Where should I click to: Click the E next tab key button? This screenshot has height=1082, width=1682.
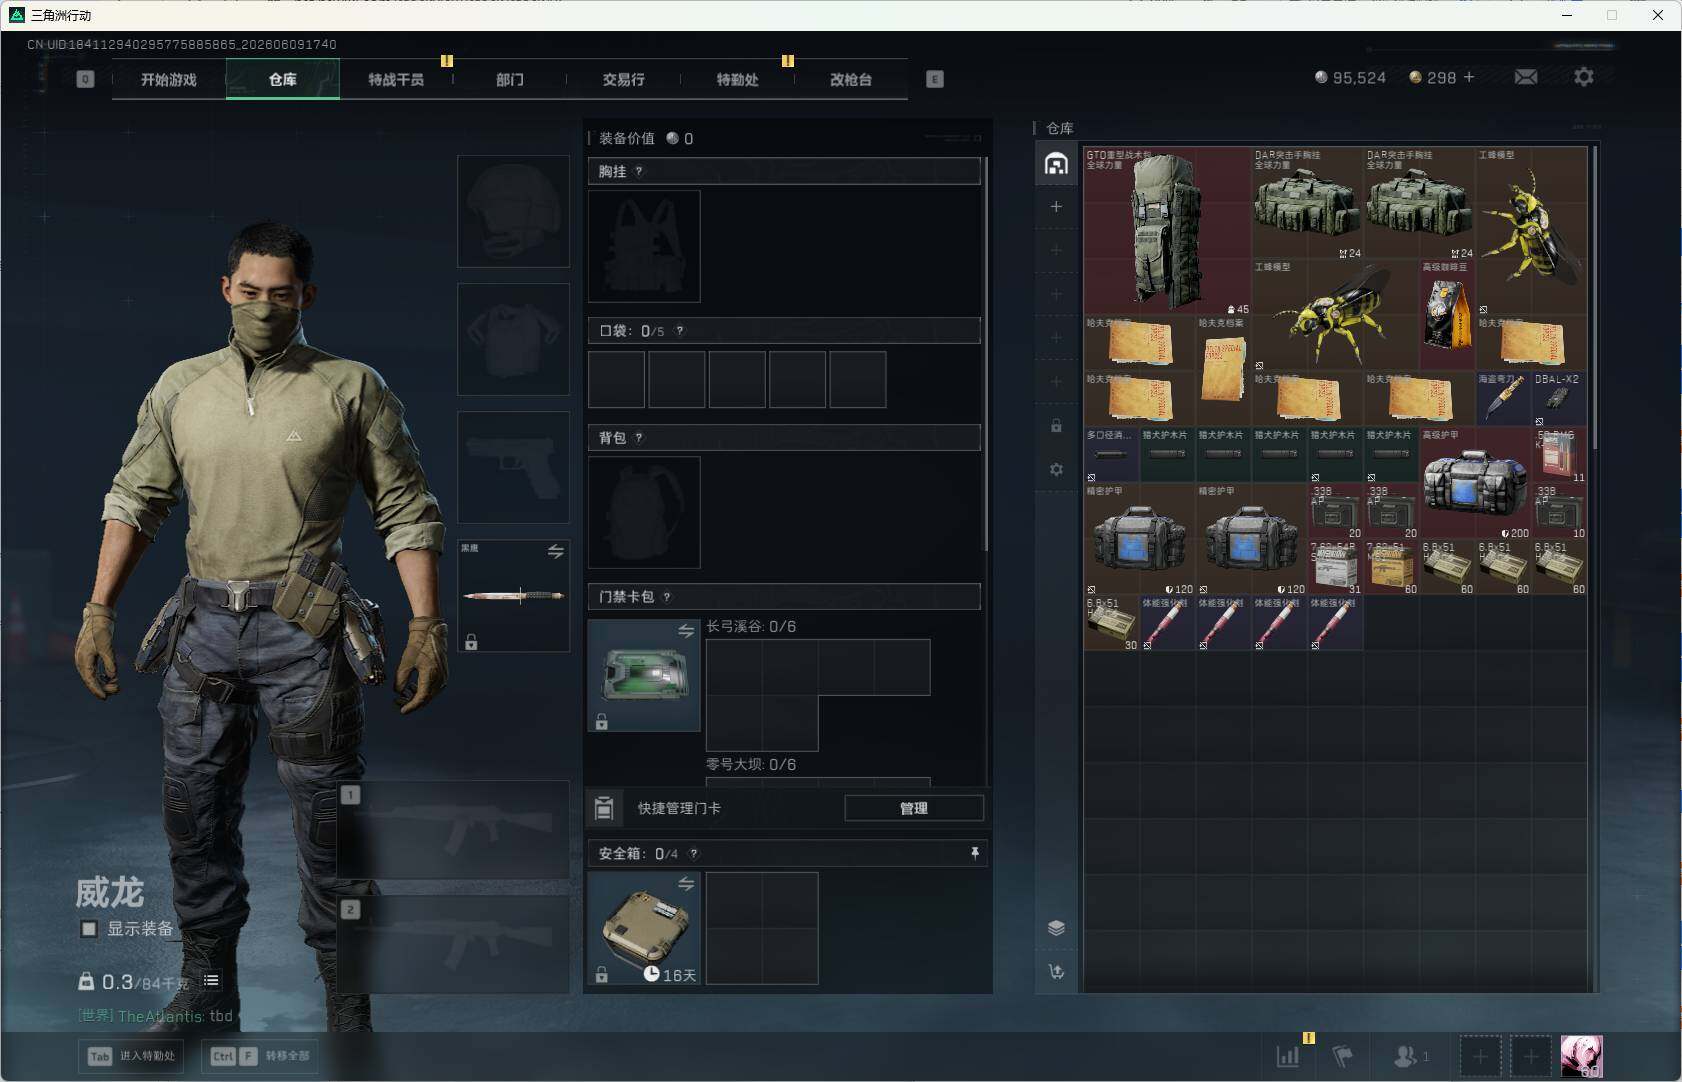tap(935, 79)
